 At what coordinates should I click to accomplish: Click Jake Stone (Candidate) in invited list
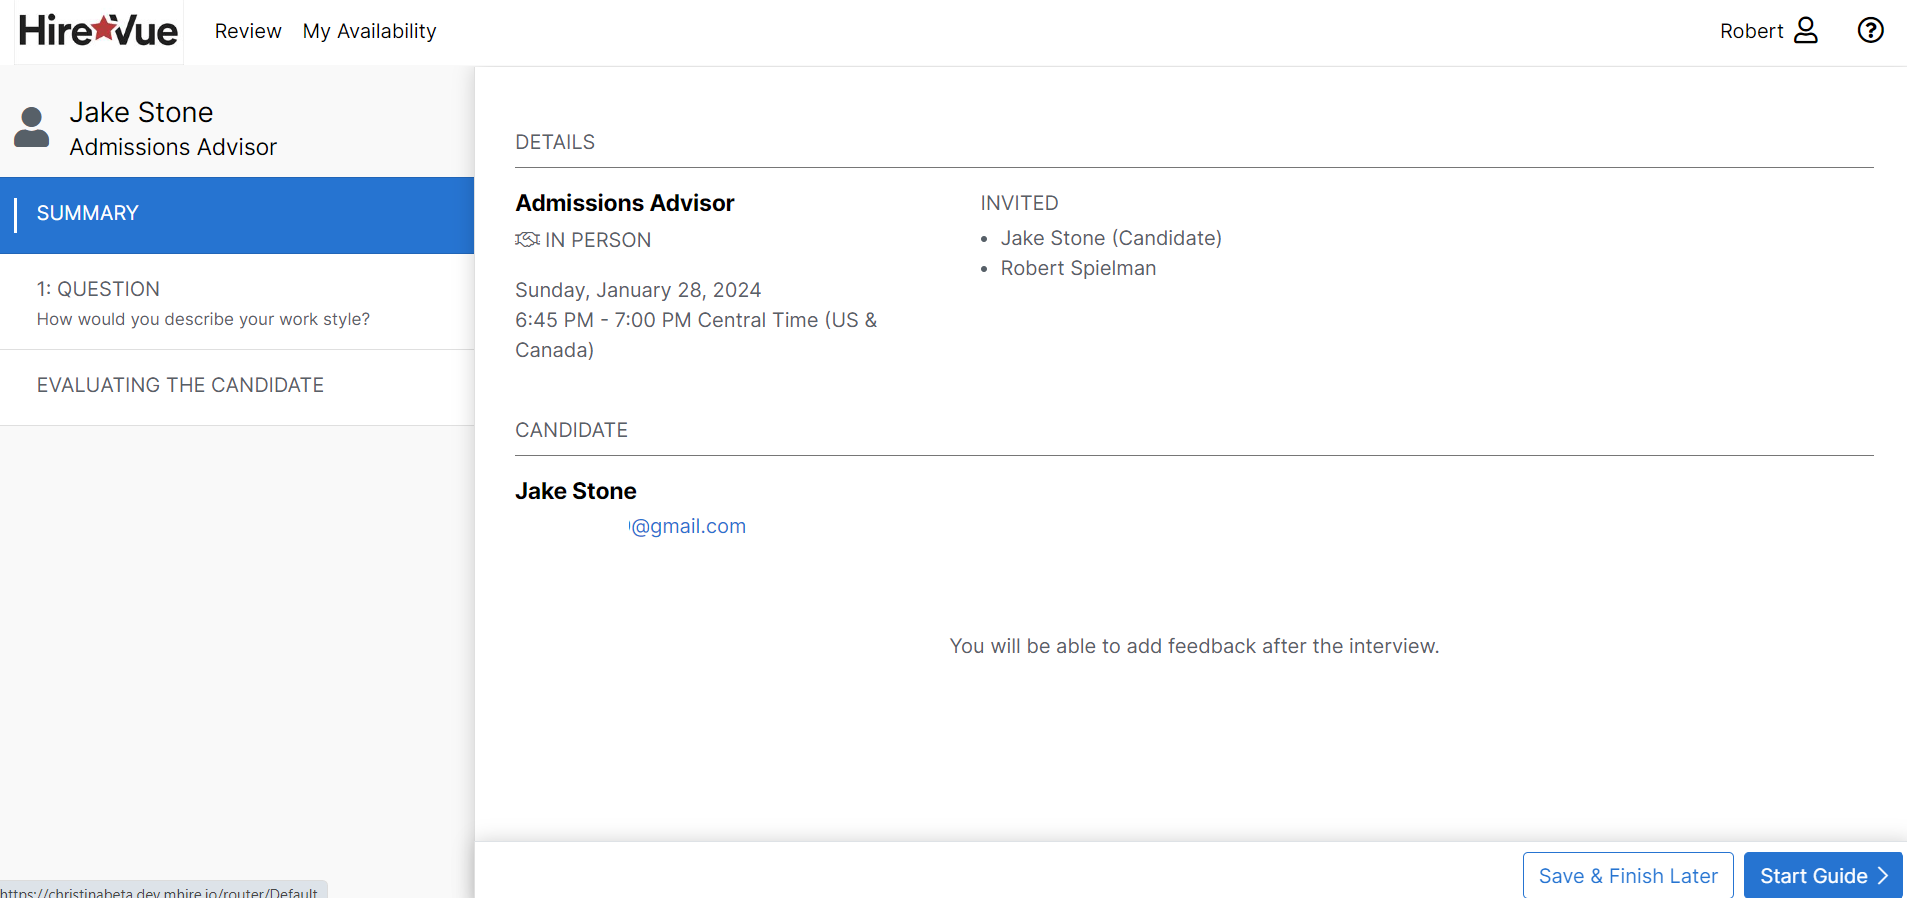click(x=1110, y=238)
